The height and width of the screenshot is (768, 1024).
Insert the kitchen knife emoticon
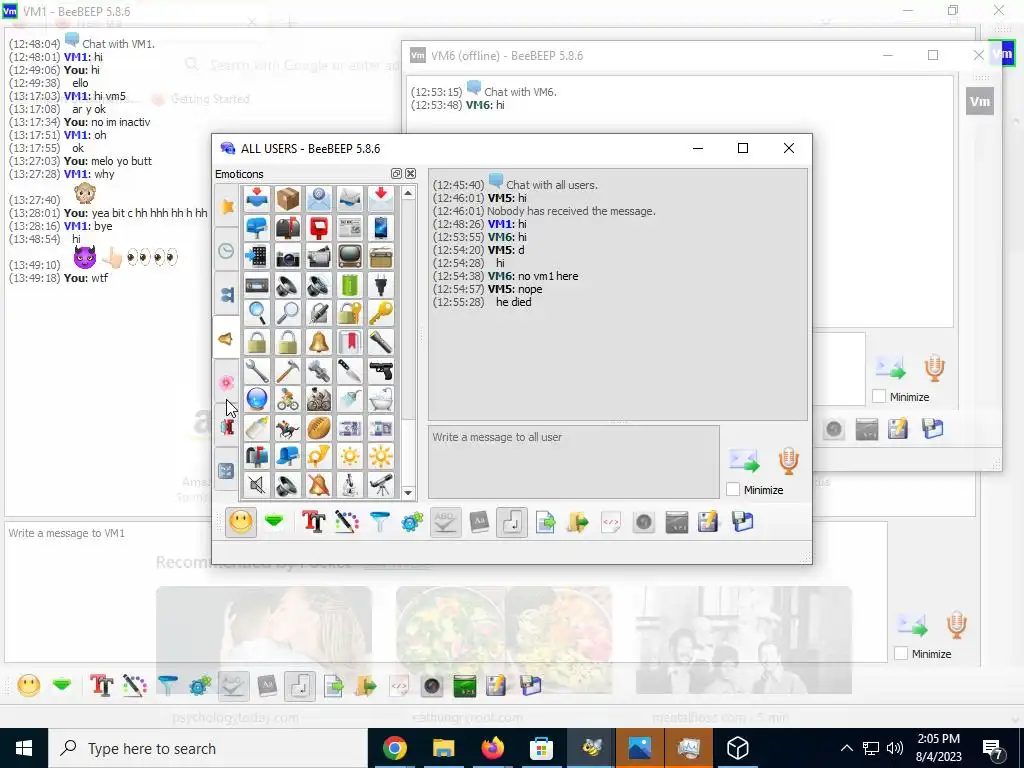349,371
